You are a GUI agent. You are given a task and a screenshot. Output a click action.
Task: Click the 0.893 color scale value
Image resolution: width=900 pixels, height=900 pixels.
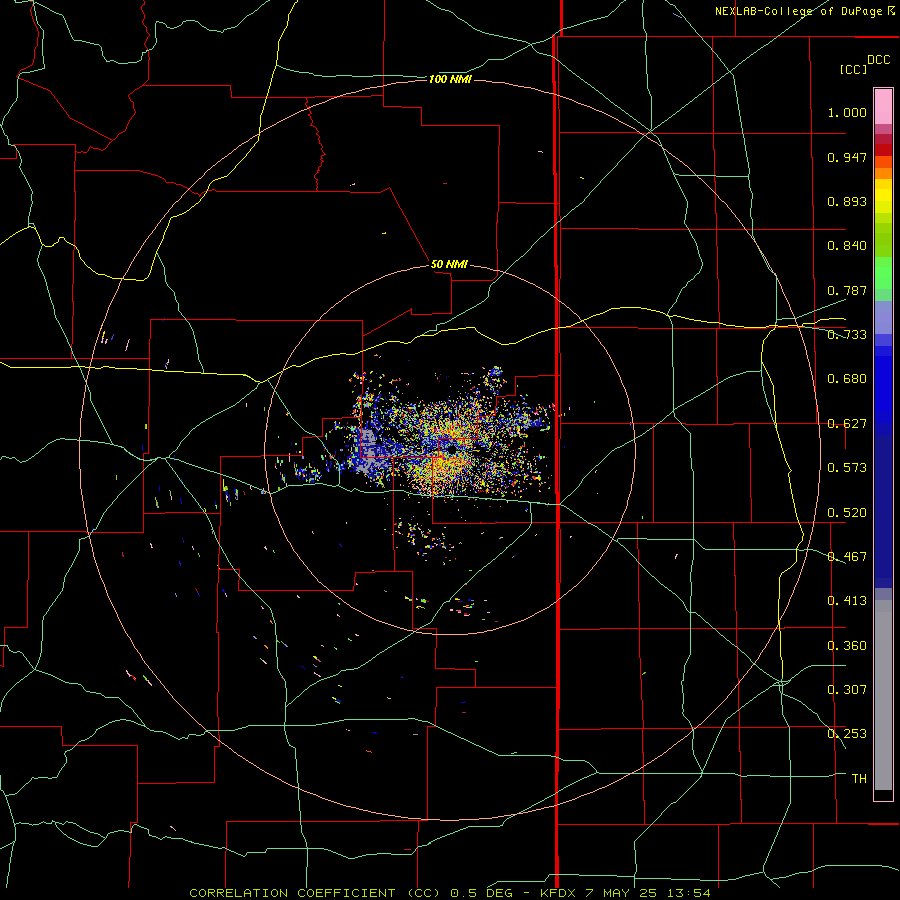tap(847, 201)
